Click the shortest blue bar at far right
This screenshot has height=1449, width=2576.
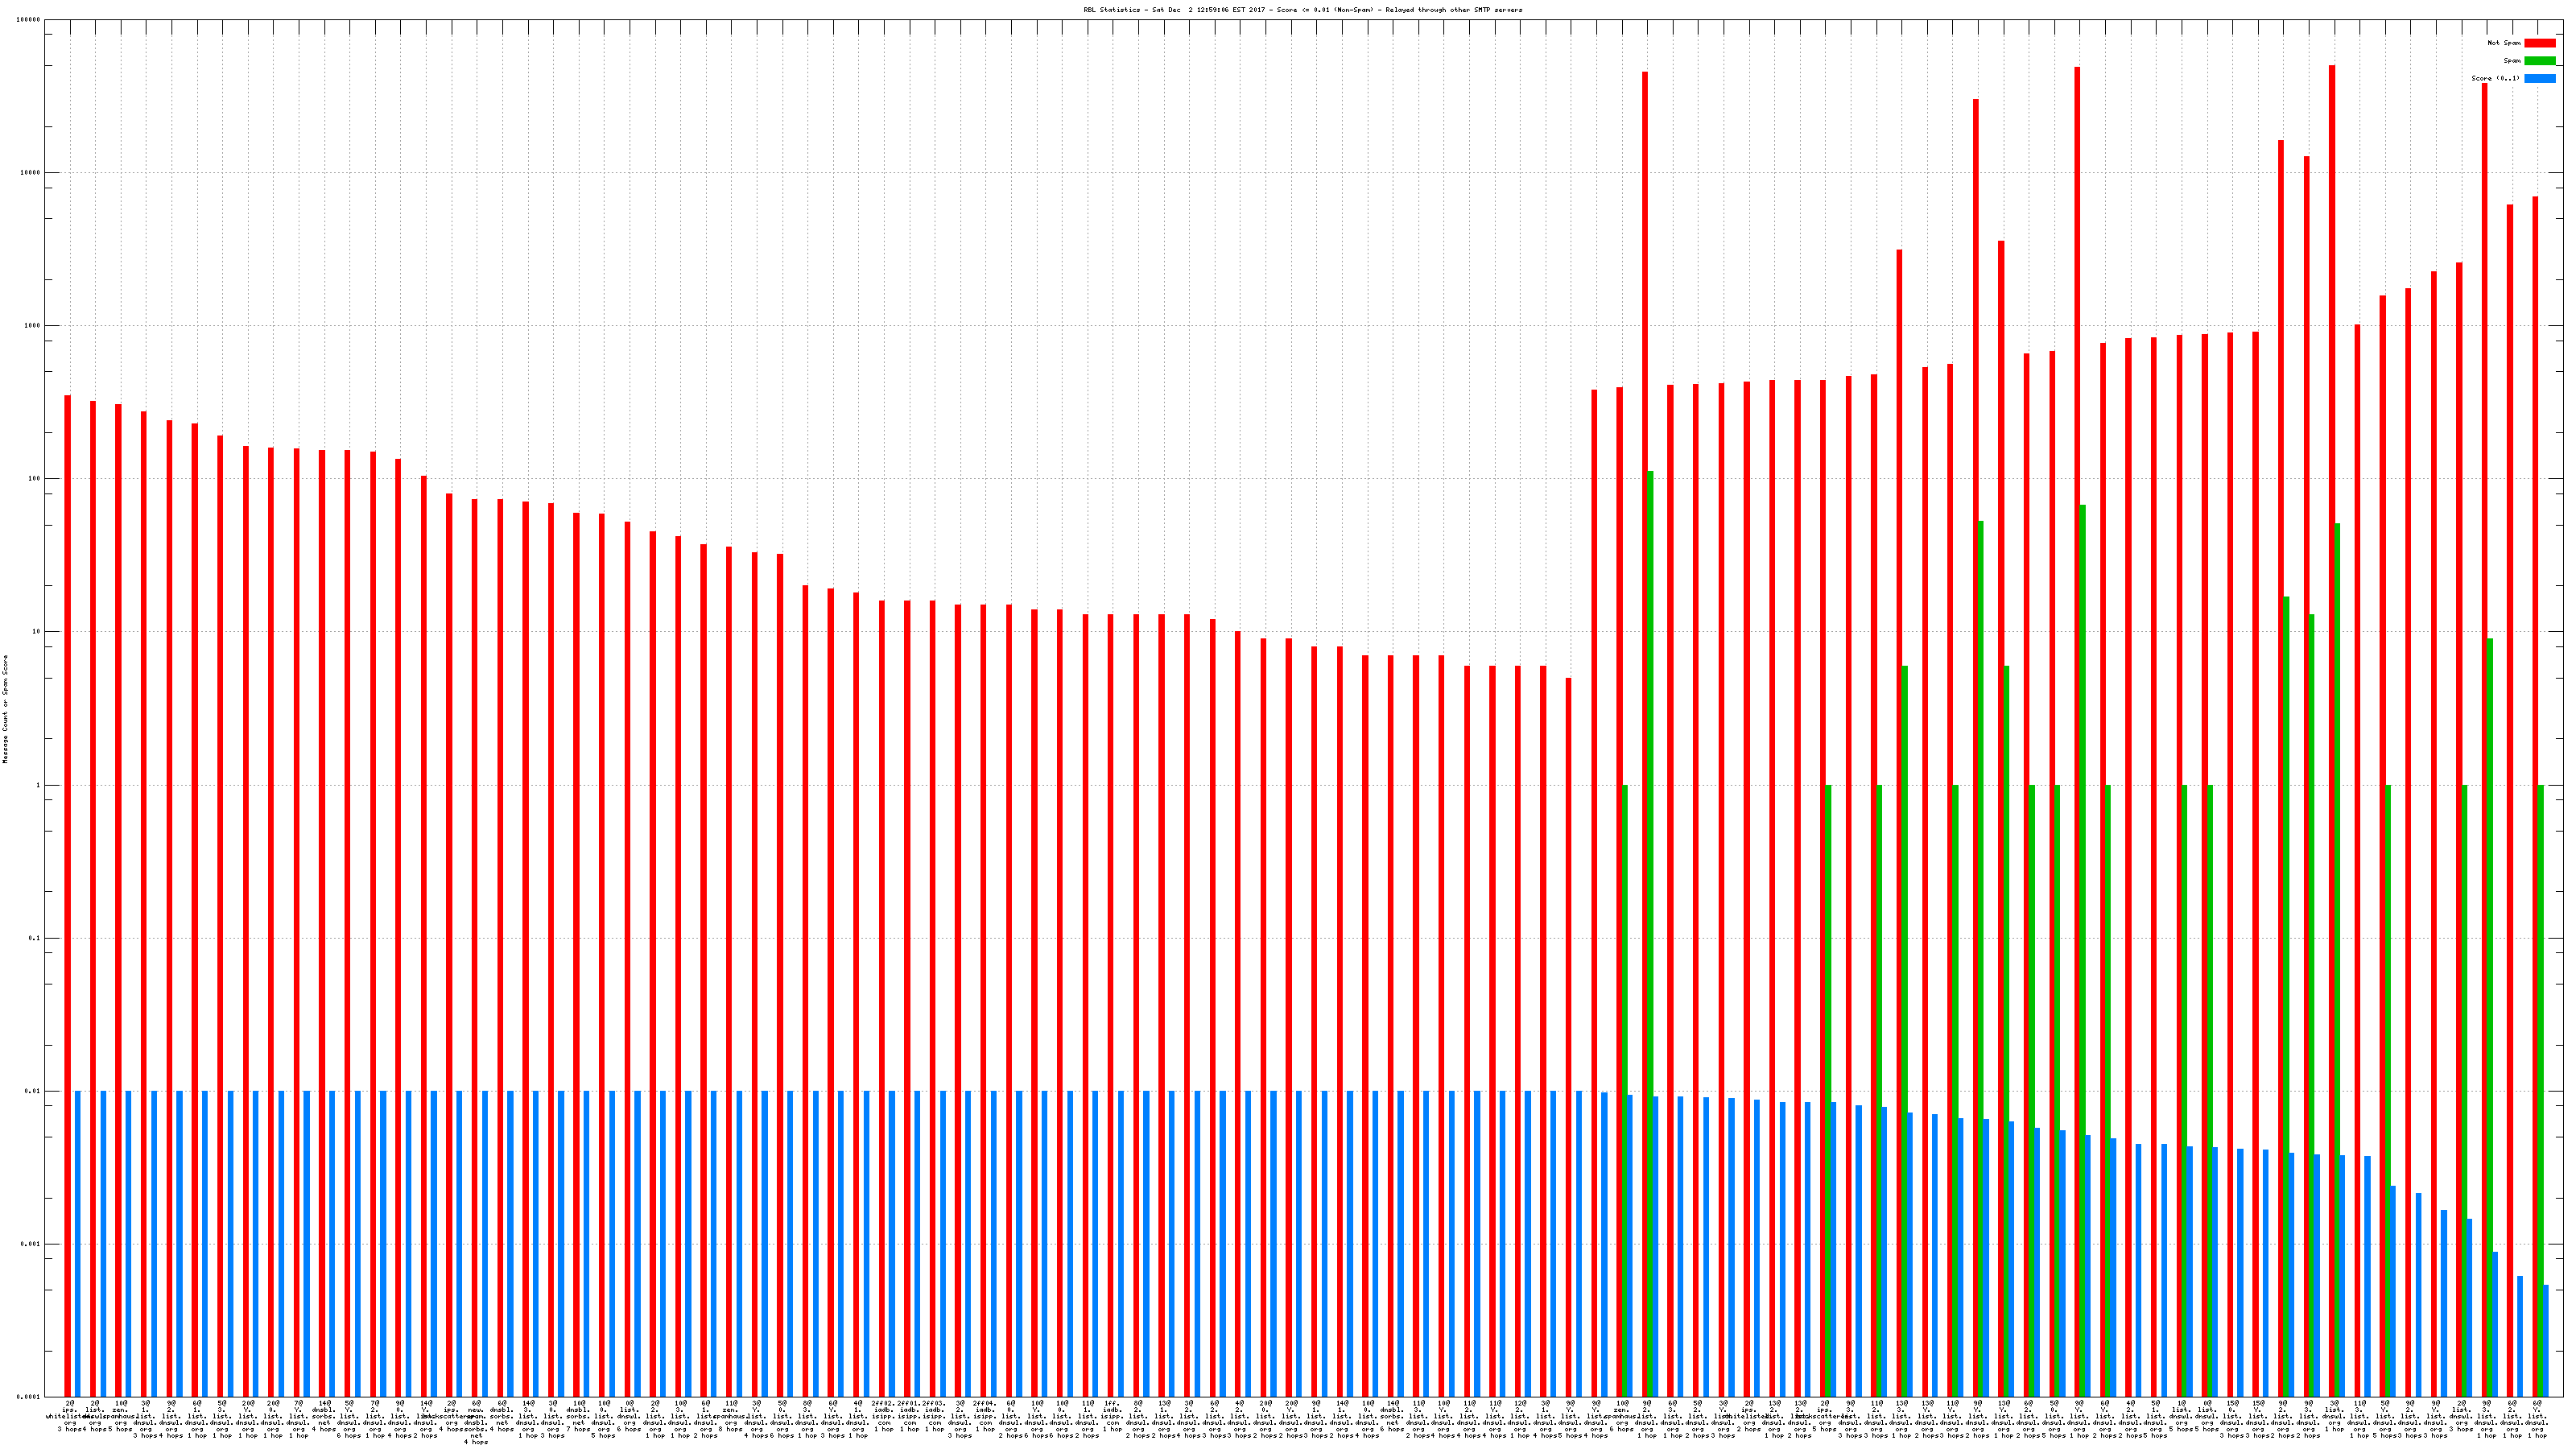point(2545,1340)
